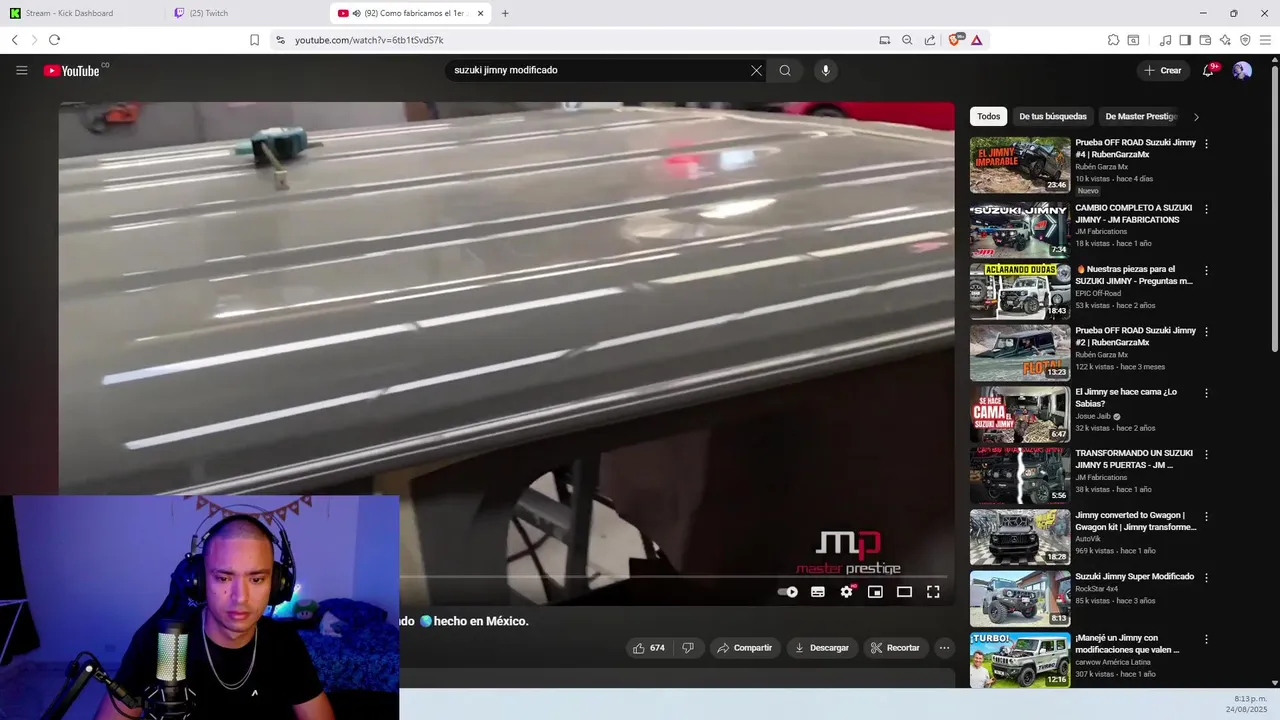
Task: Open Brave Rewards triangle icon
Action: [x=976, y=40]
